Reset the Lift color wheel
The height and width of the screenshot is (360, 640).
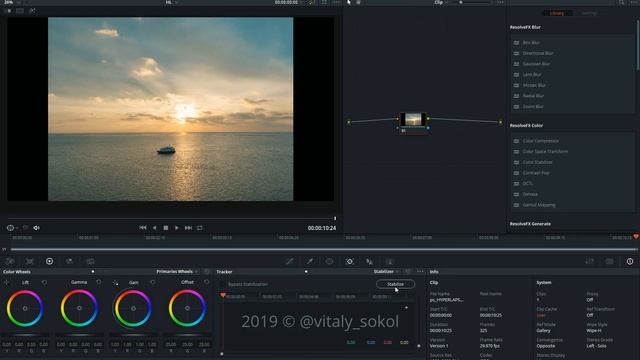44,282
